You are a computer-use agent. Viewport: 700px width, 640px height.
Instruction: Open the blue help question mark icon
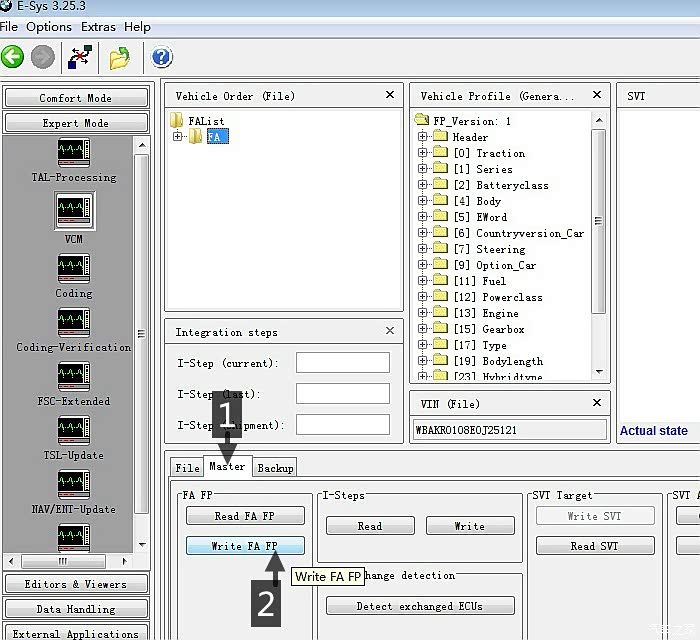(162, 57)
